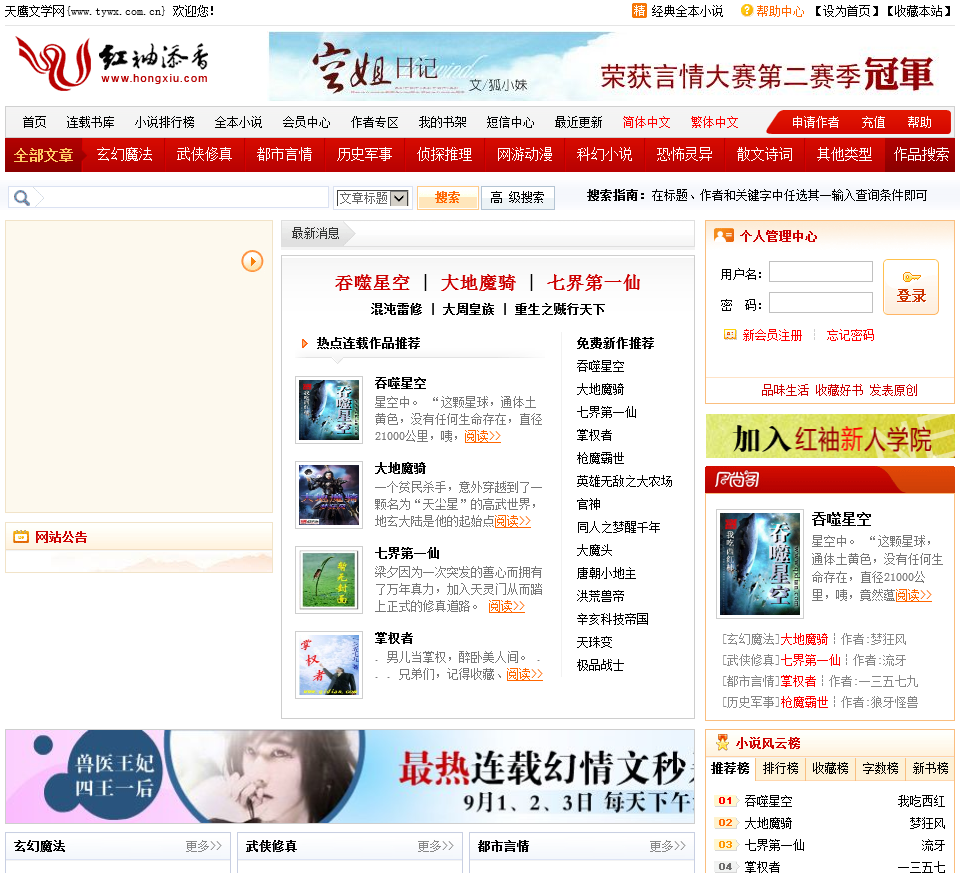960x873 pixels.
Task: Click the 小说风云榜 medal icon
Action: (722, 743)
